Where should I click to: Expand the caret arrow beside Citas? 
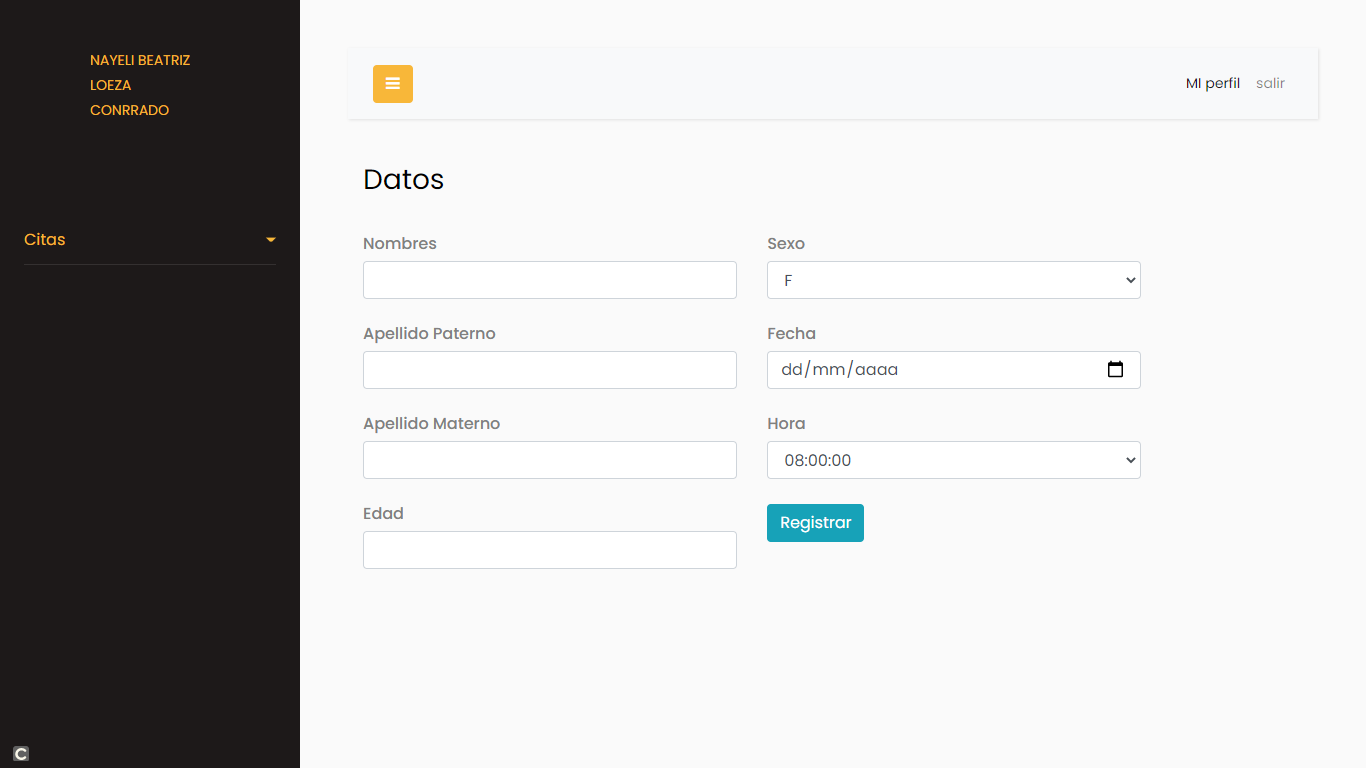coord(270,240)
